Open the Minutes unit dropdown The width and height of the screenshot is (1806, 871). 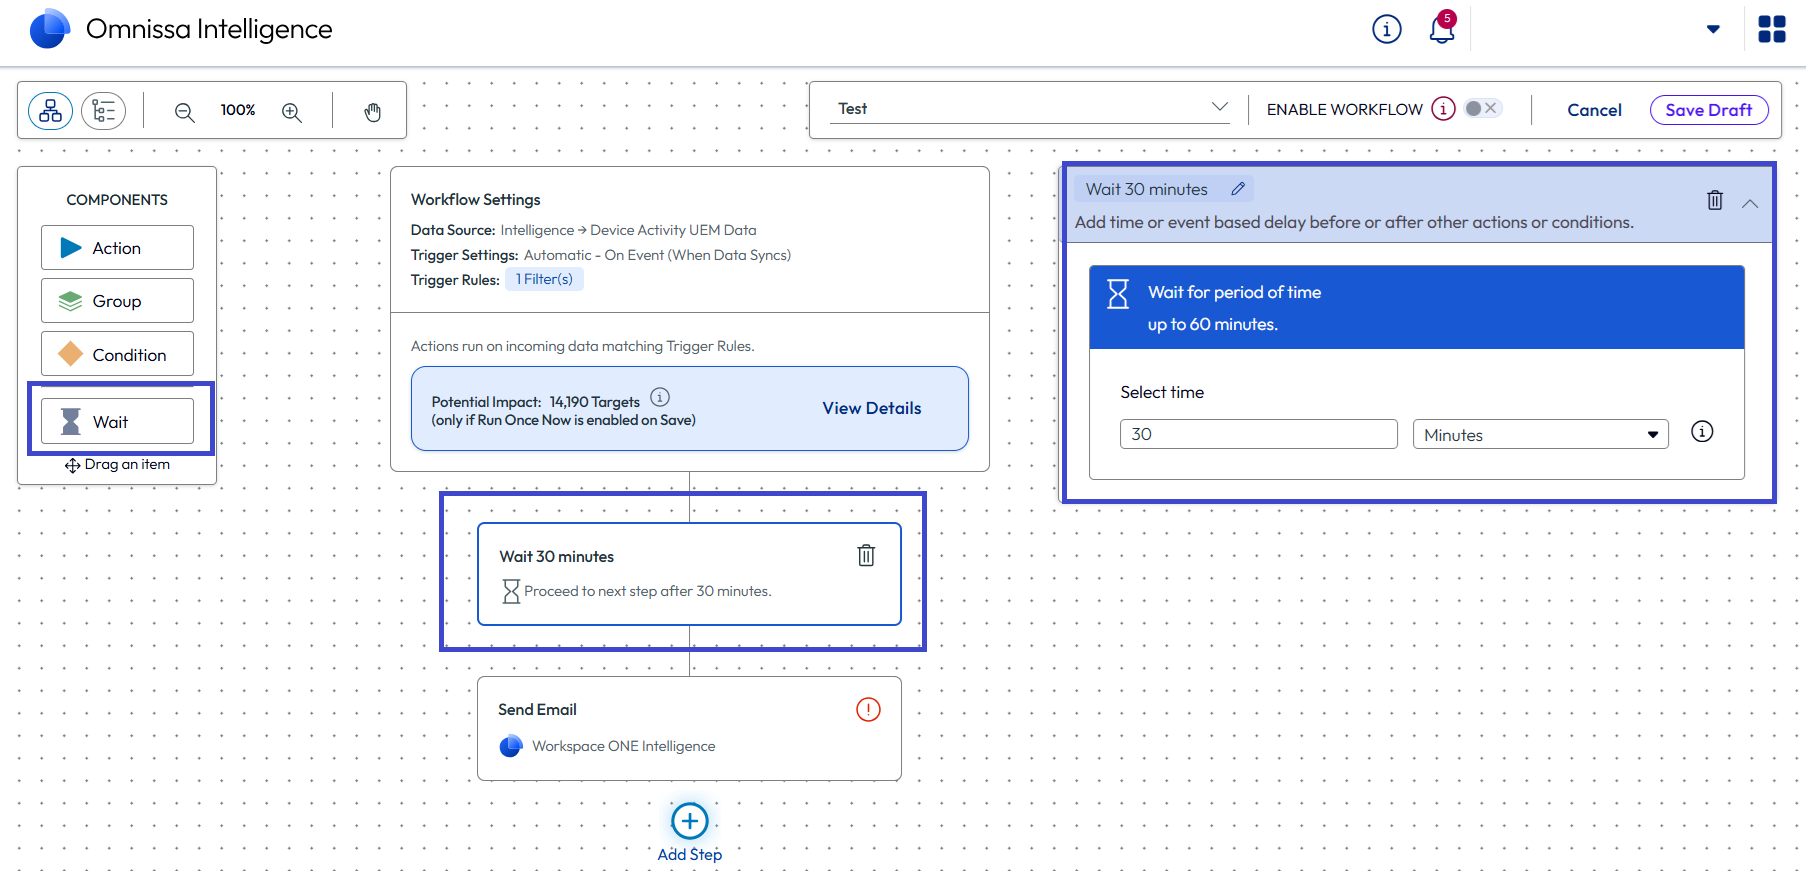[x=1540, y=434]
